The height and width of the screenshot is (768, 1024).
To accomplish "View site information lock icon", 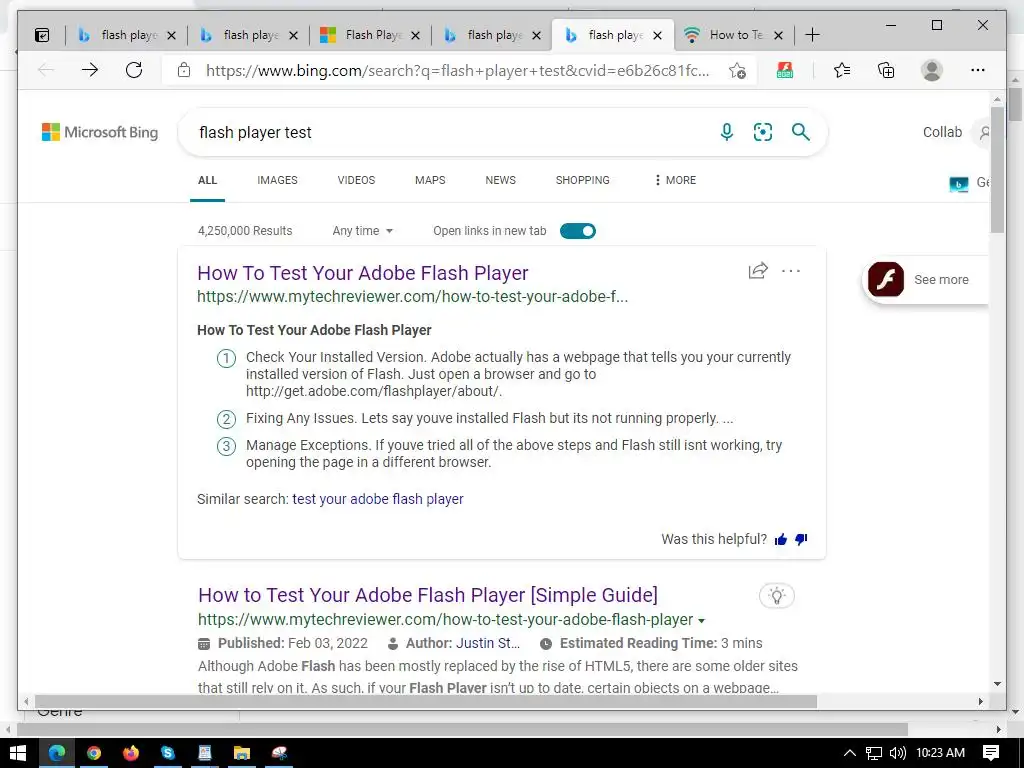I will (x=184, y=70).
